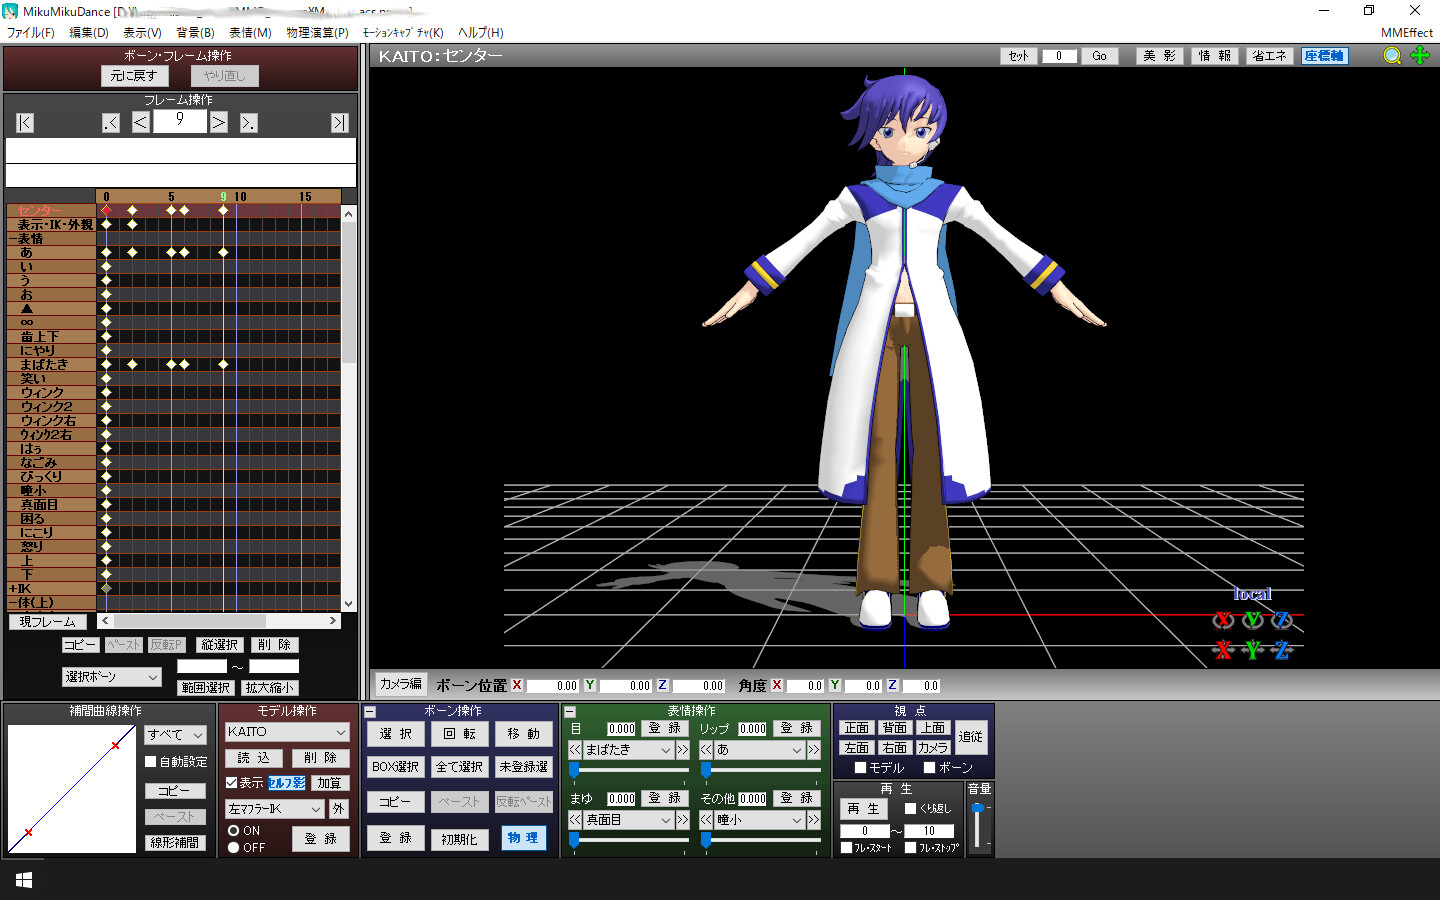Jump to first frame button

[x=25, y=123]
